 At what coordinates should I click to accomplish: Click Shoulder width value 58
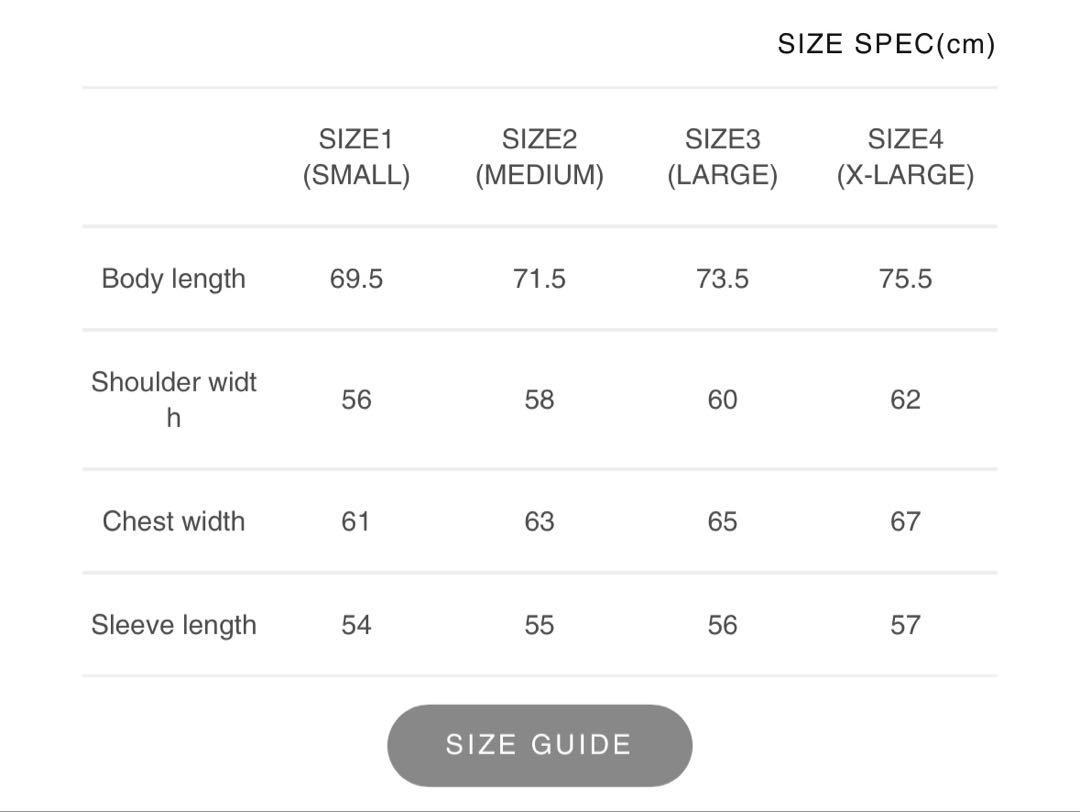pyautogui.click(x=539, y=399)
